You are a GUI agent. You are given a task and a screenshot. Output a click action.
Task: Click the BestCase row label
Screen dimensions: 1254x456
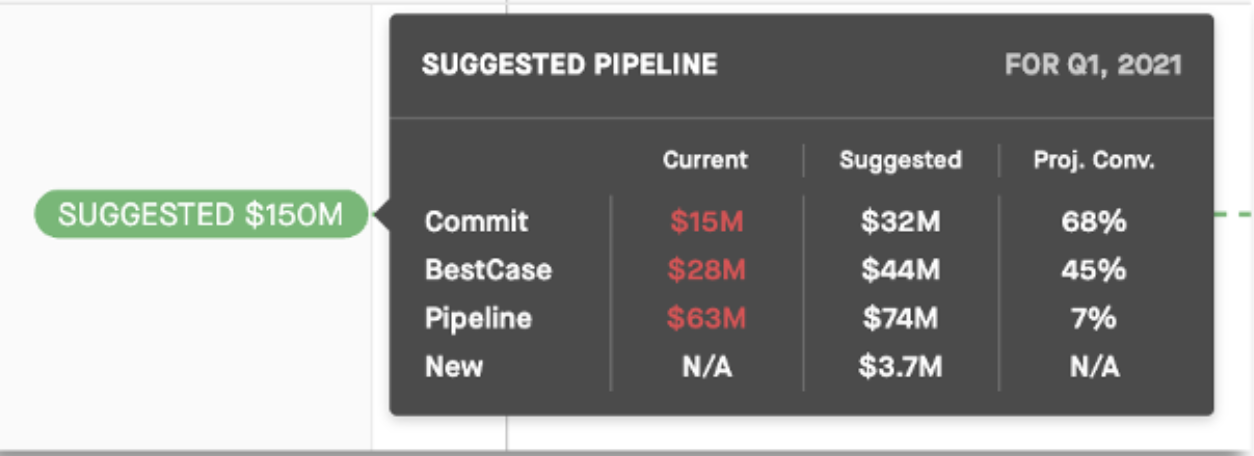[x=488, y=270]
